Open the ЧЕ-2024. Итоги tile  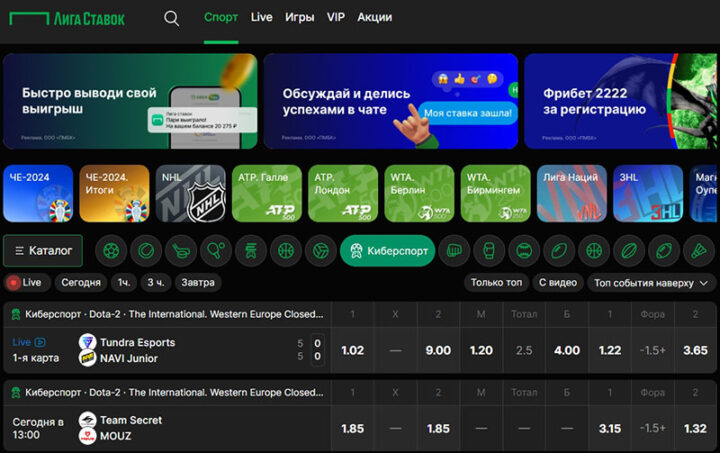click(x=114, y=193)
